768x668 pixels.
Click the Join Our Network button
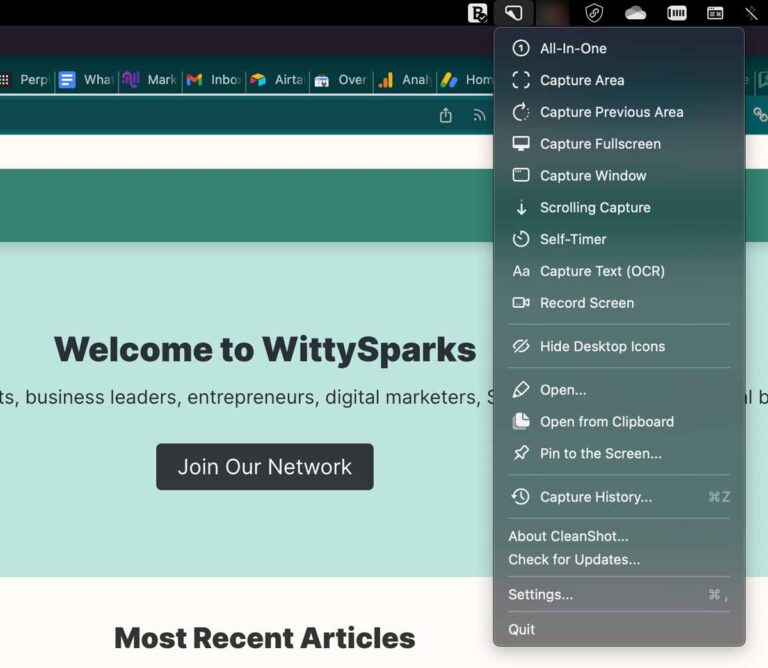click(x=265, y=467)
